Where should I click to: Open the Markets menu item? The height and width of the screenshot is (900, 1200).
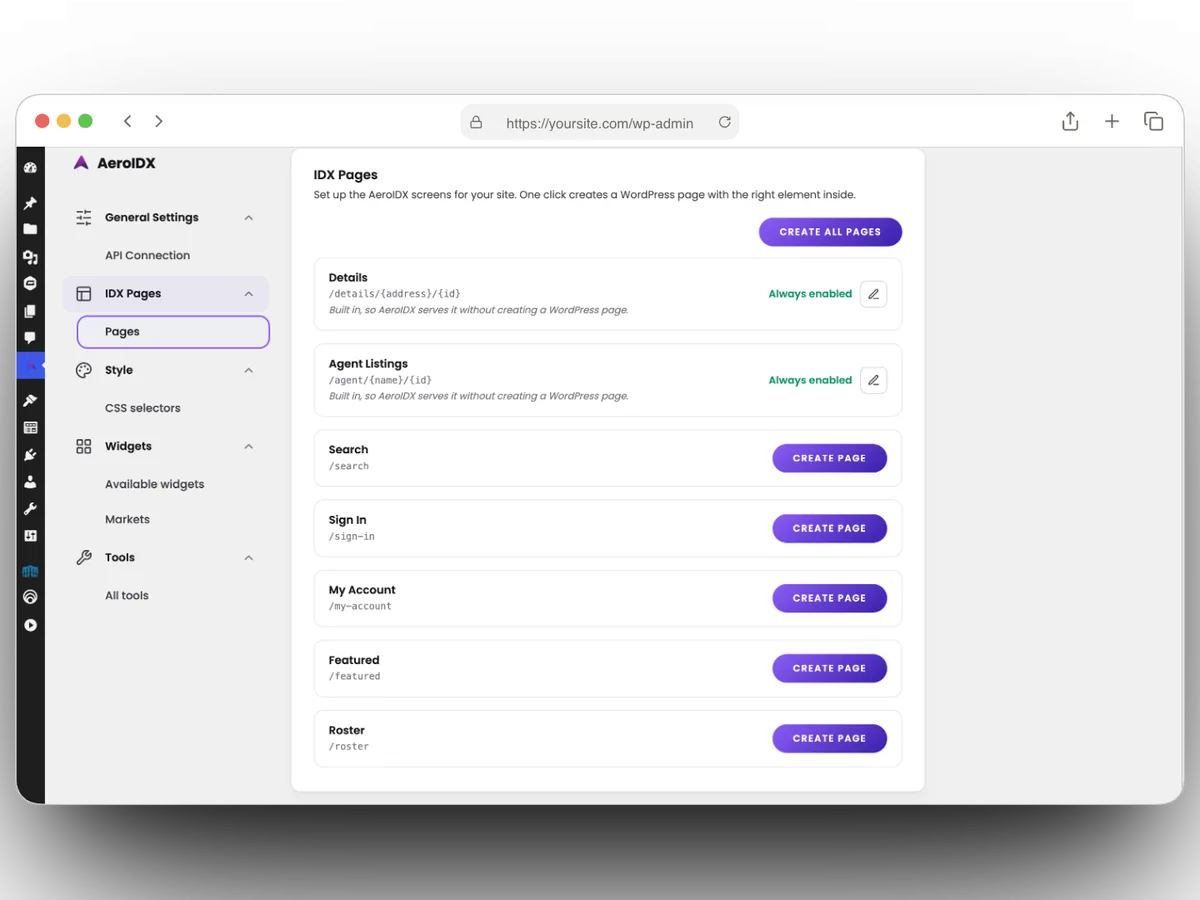[x=127, y=520]
